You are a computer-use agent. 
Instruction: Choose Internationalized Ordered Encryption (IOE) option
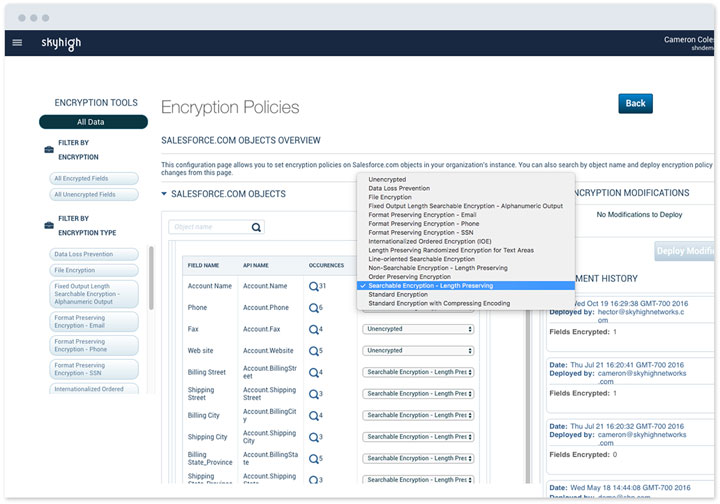click(466, 241)
